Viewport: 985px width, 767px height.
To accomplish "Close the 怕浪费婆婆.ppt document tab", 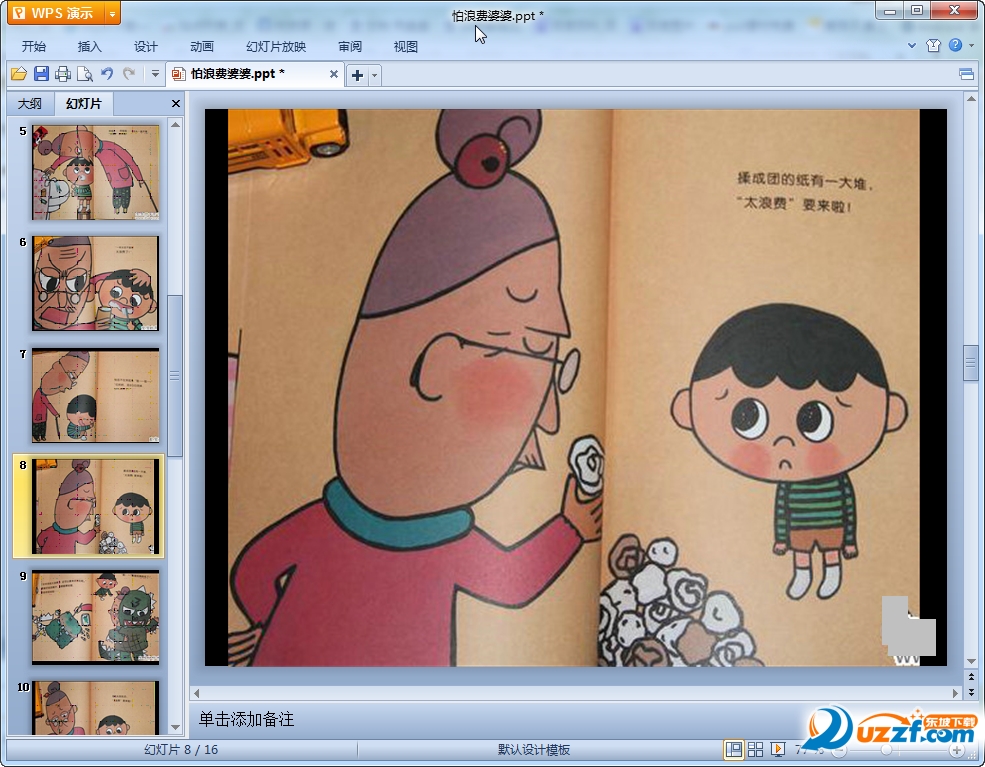I will pyautogui.click(x=334, y=74).
